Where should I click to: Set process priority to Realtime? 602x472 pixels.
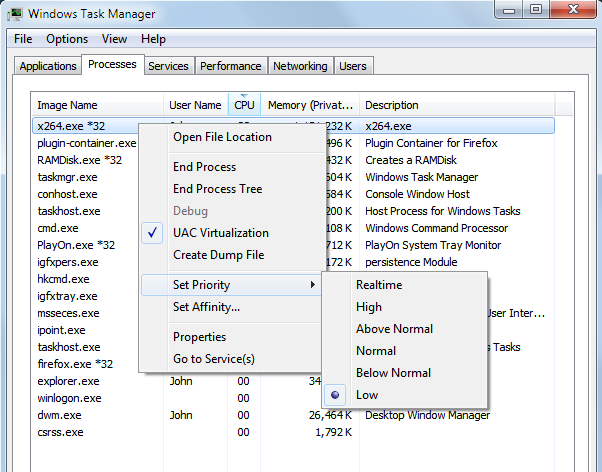(x=379, y=285)
